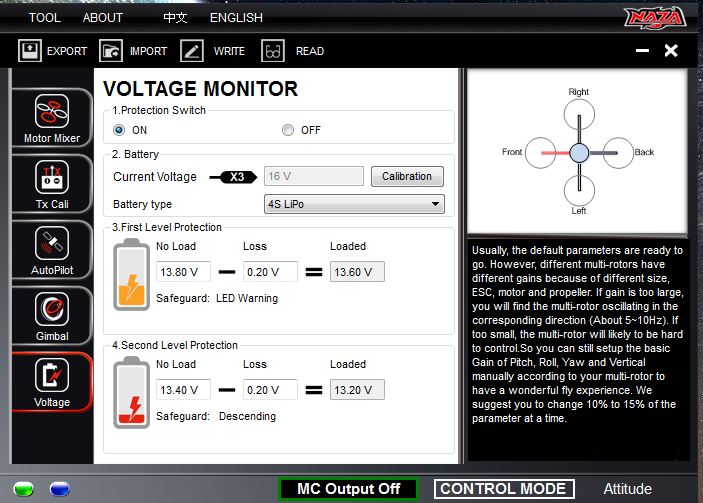
Task: Select the AutoPilot satellite icon
Action: [x=51, y=244]
